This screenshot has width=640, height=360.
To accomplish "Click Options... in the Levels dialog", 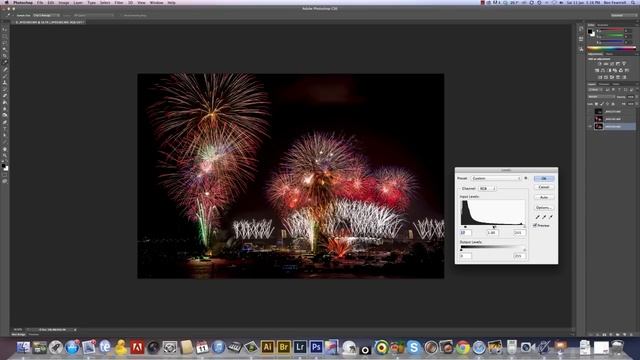I will pyautogui.click(x=544, y=208).
